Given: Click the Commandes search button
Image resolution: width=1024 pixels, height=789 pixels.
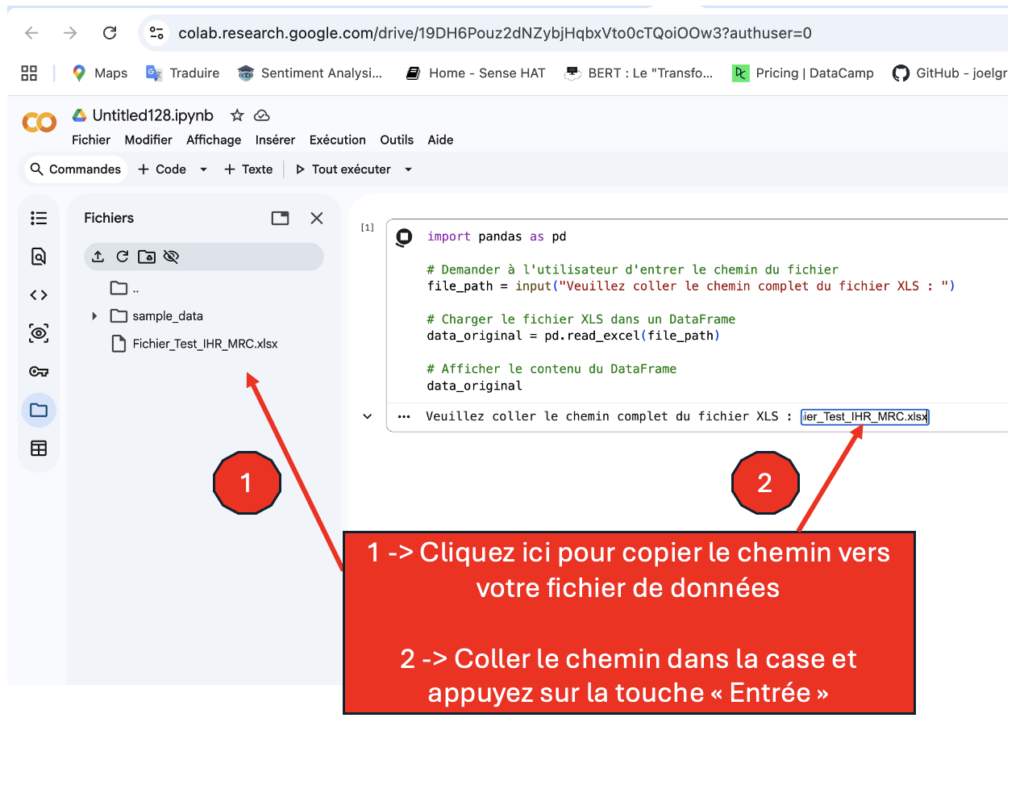Looking at the screenshot, I should (x=75, y=170).
